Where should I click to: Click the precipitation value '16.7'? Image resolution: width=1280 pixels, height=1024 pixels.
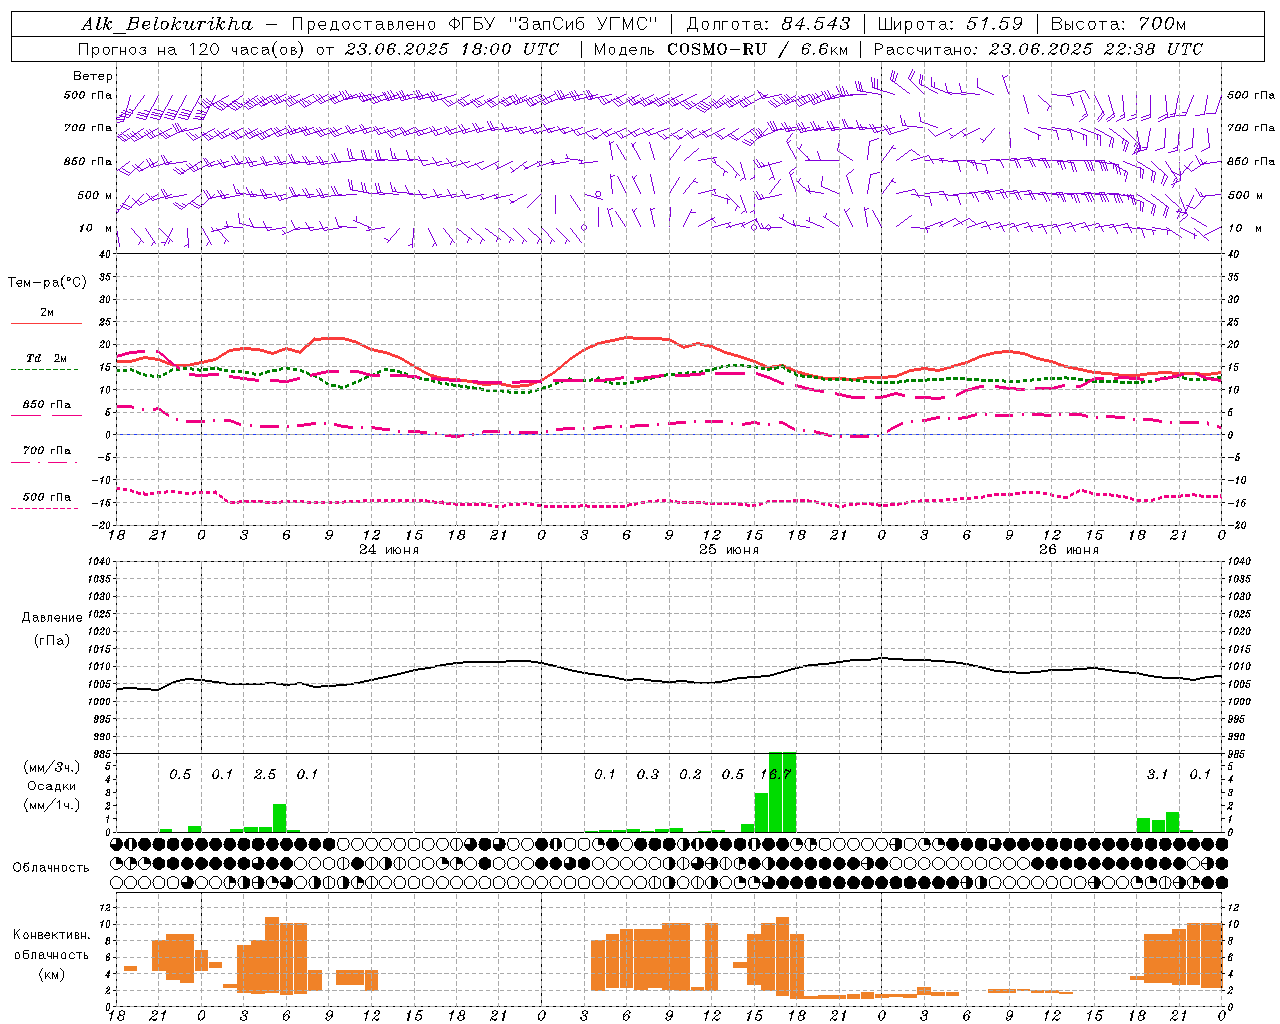tap(776, 775)
